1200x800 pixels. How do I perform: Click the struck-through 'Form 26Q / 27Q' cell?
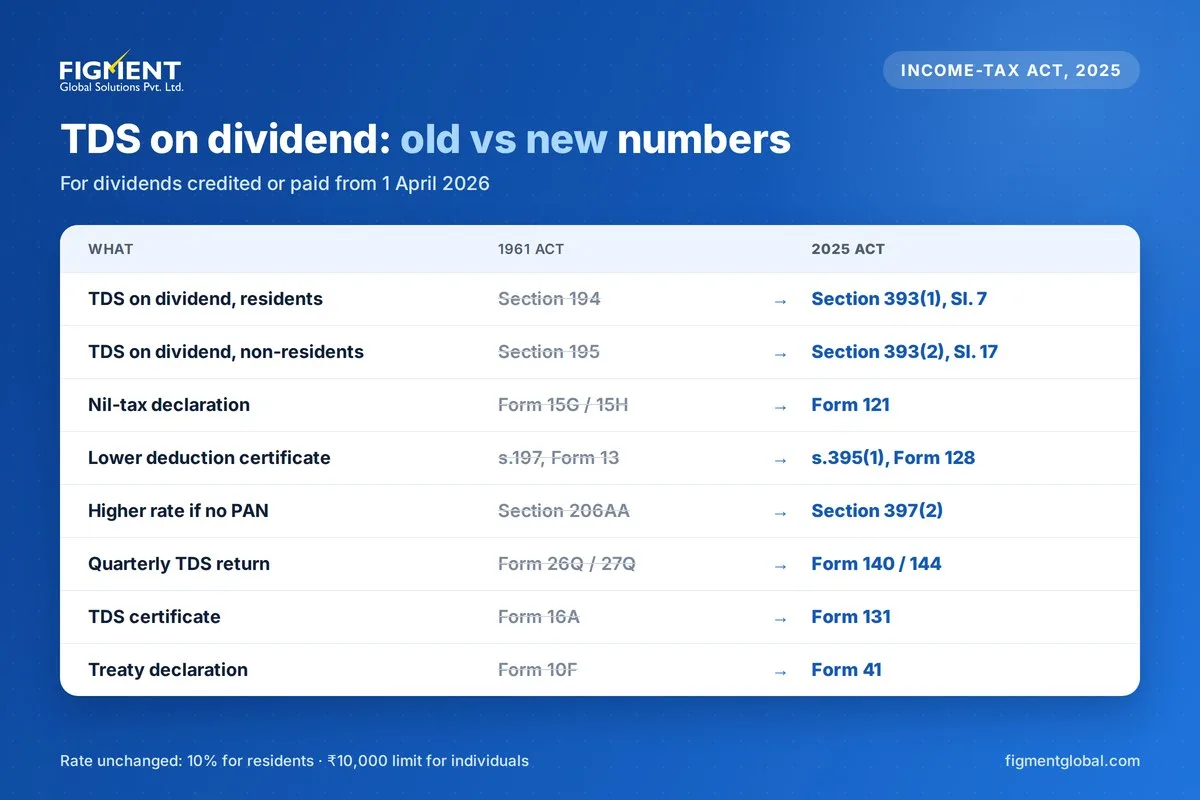pyautogui.click(x=567, y=564)
